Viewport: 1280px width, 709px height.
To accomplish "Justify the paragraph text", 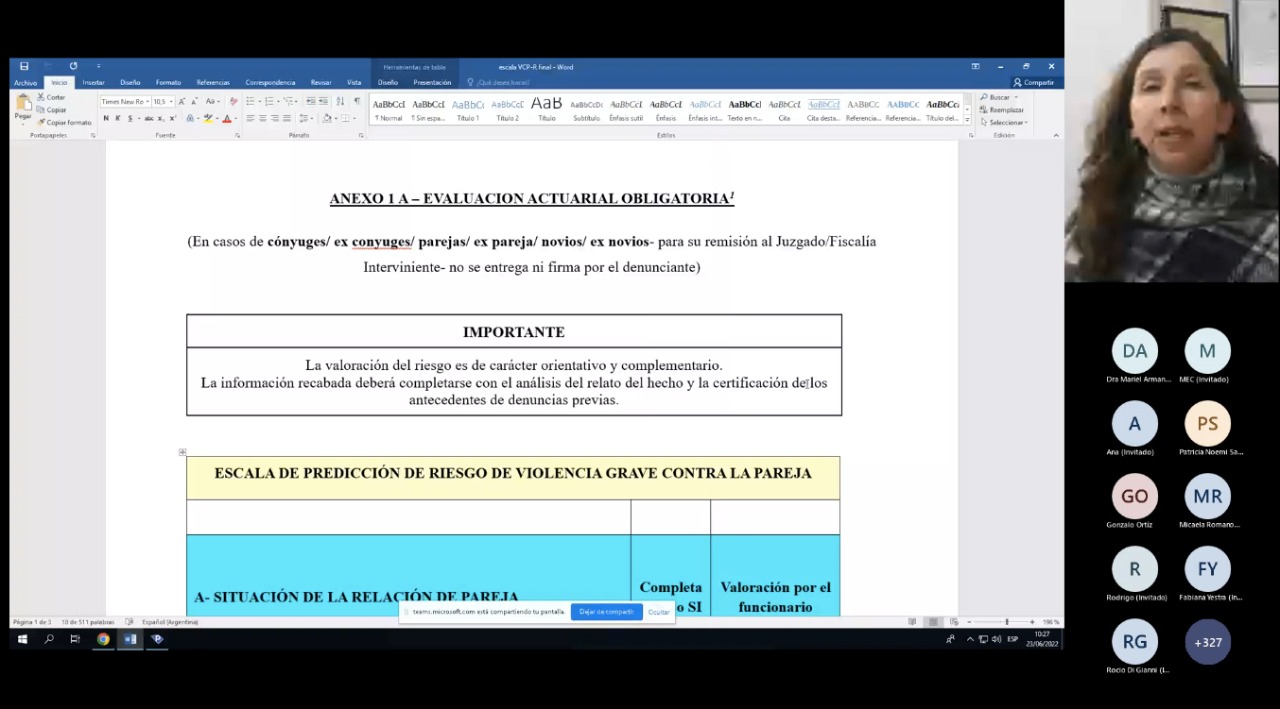I will pos(286,118).
